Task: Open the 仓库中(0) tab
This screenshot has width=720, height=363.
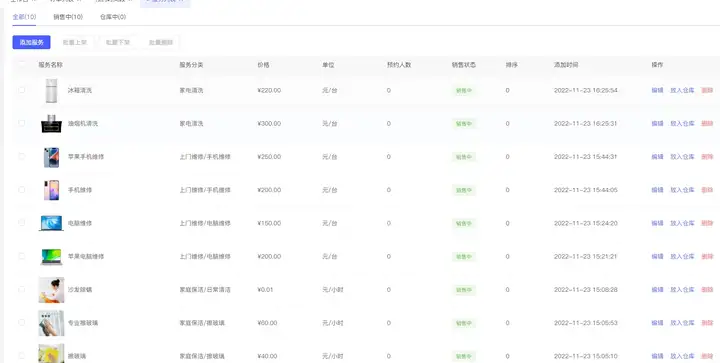Action: point(113,17)
